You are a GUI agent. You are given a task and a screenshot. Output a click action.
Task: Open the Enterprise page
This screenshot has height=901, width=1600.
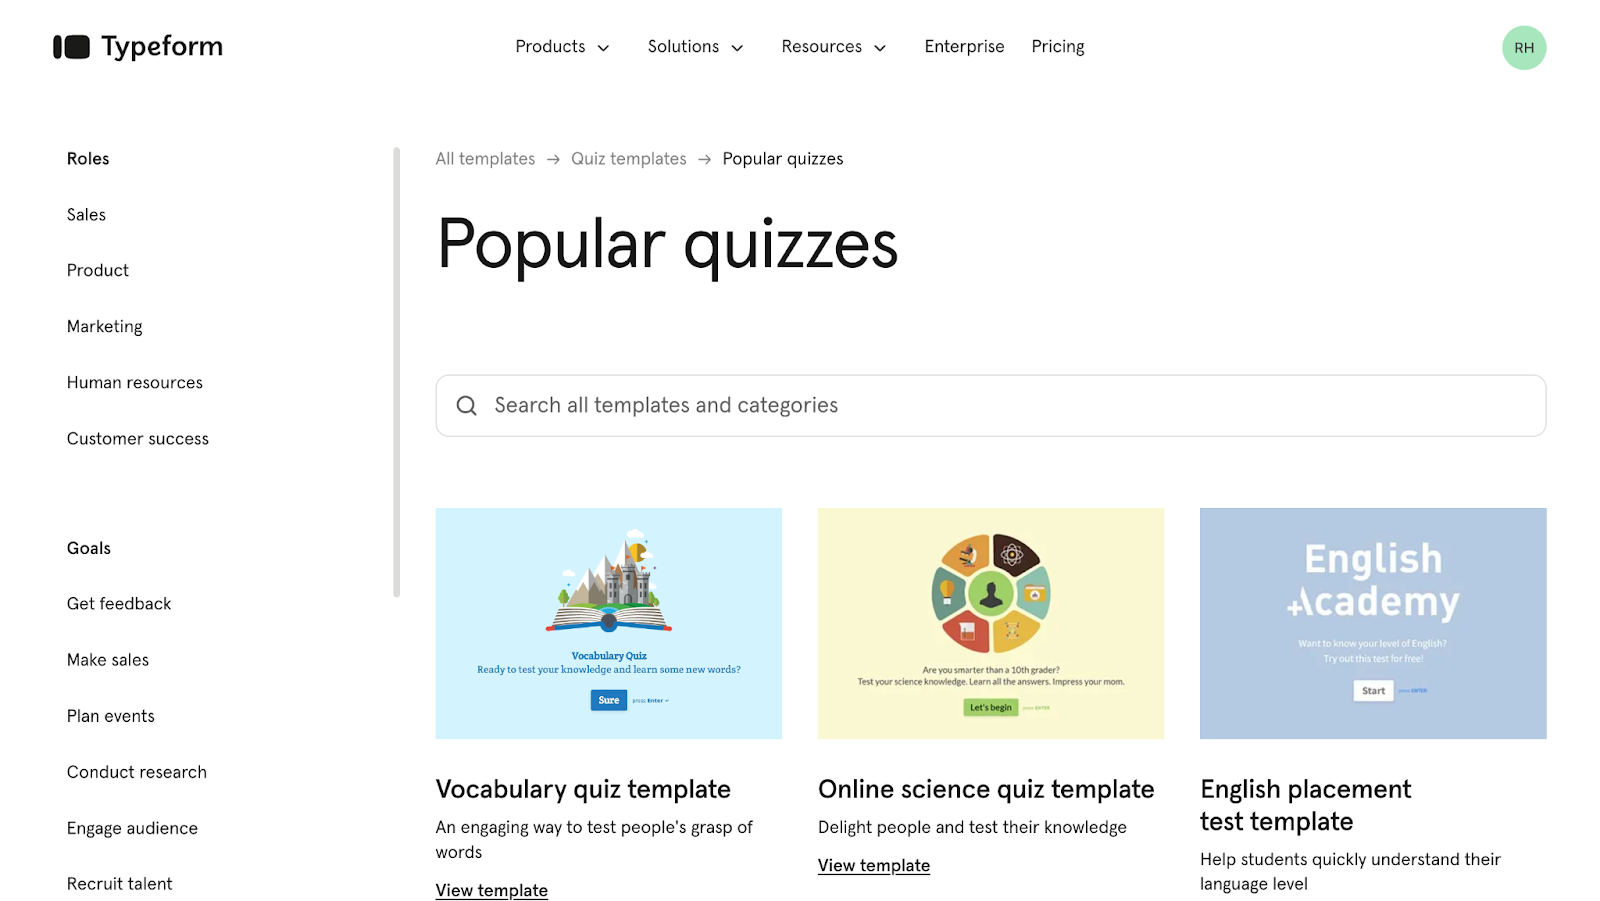[964, 47]
